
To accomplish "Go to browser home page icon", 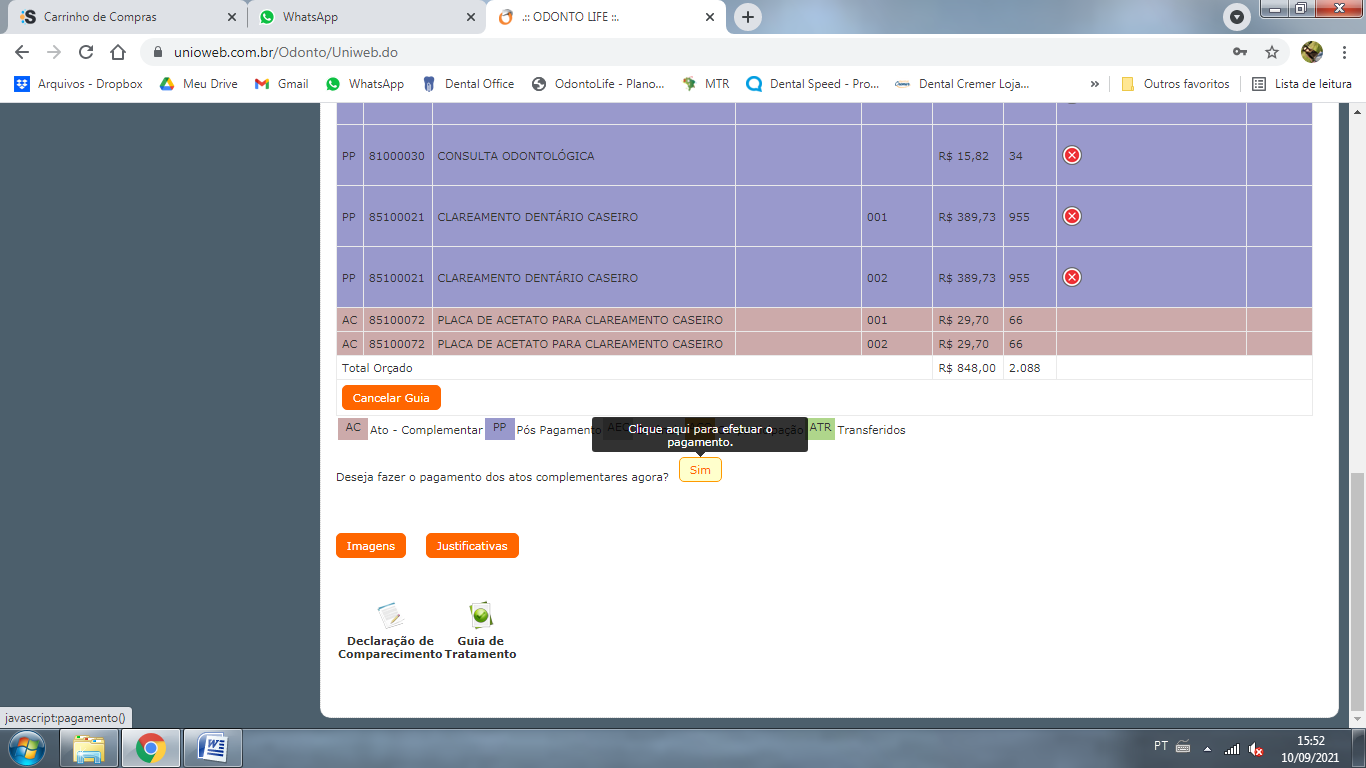I will 118,52.
